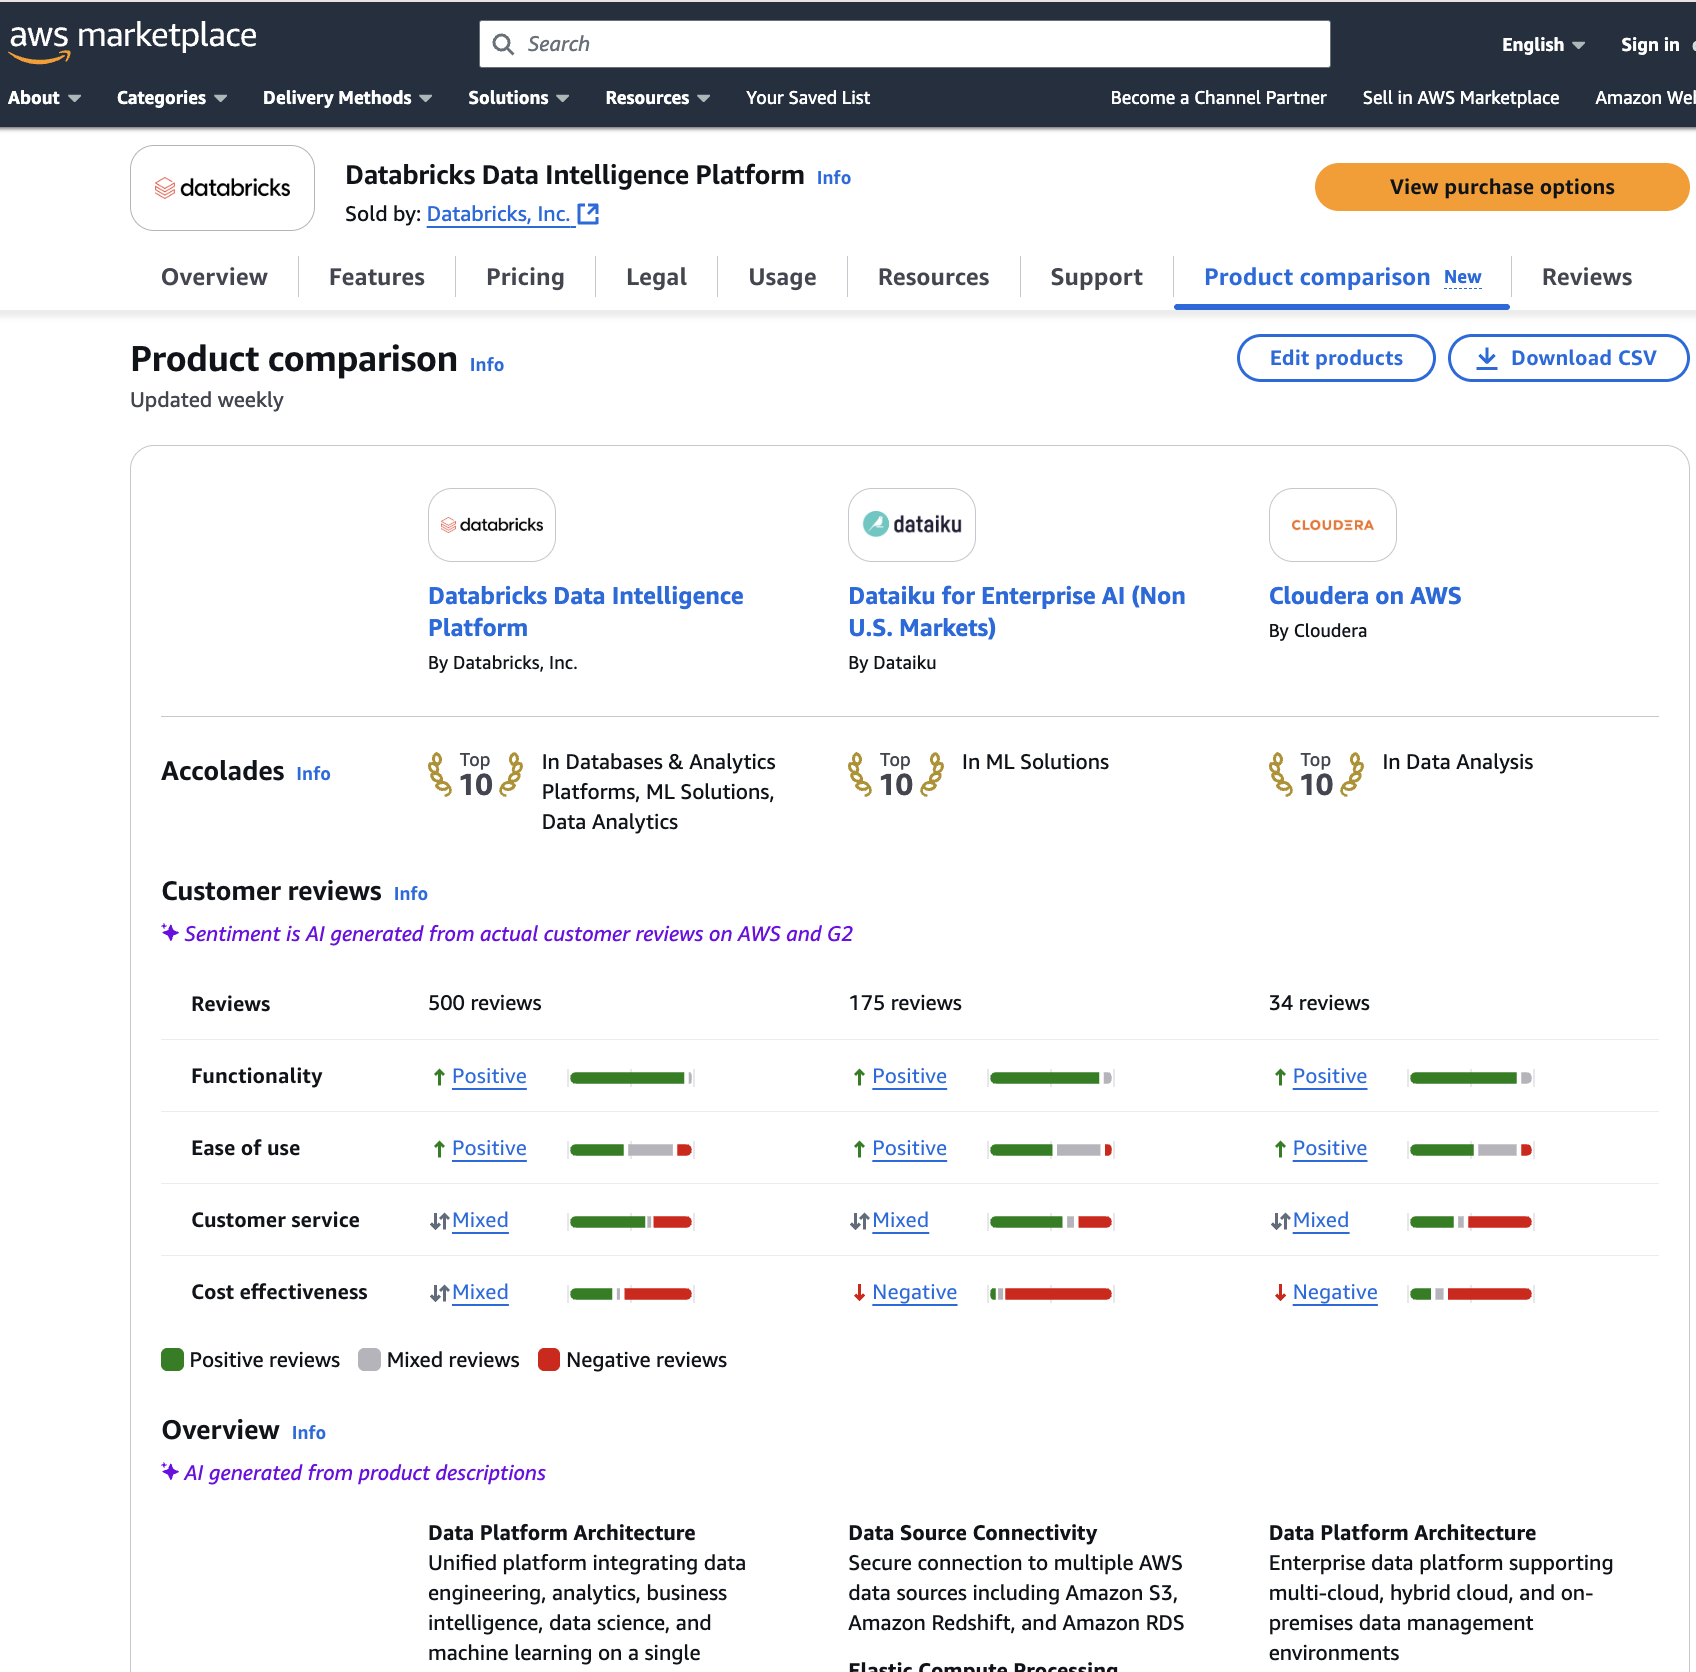Click the Cloudera logo thumbnail
The height and width of the screenshot is (1672, 1696).
pos(1332,525)
